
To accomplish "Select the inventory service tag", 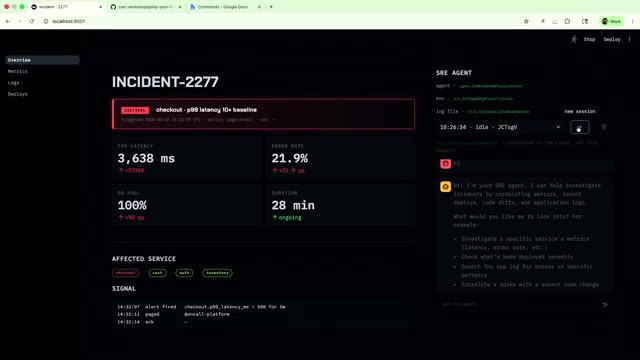I will coord(217,273).
